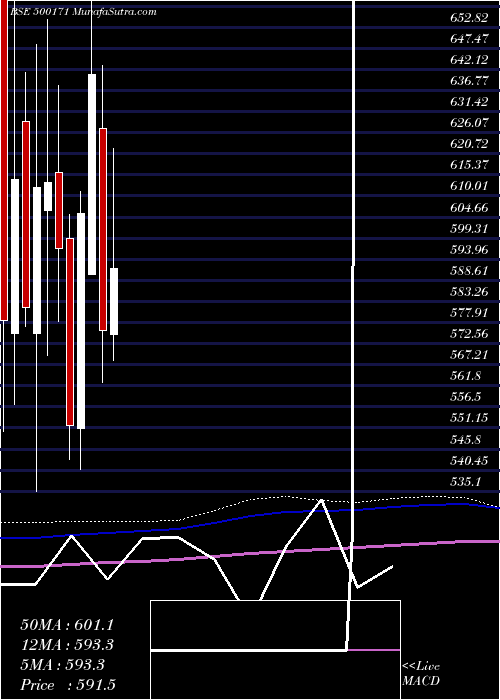Click the 583.26 price axis label
Screen dimensions: 500x700
coord(469,292)
